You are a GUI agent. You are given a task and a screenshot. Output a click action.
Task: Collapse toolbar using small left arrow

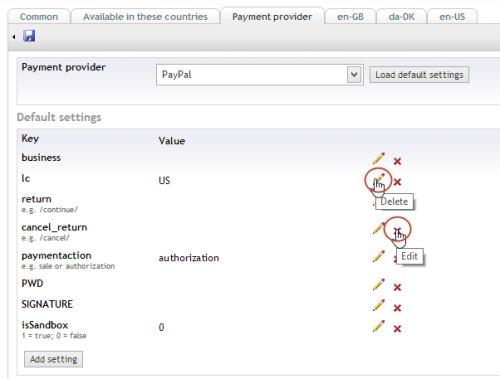(x=14, y=37)
